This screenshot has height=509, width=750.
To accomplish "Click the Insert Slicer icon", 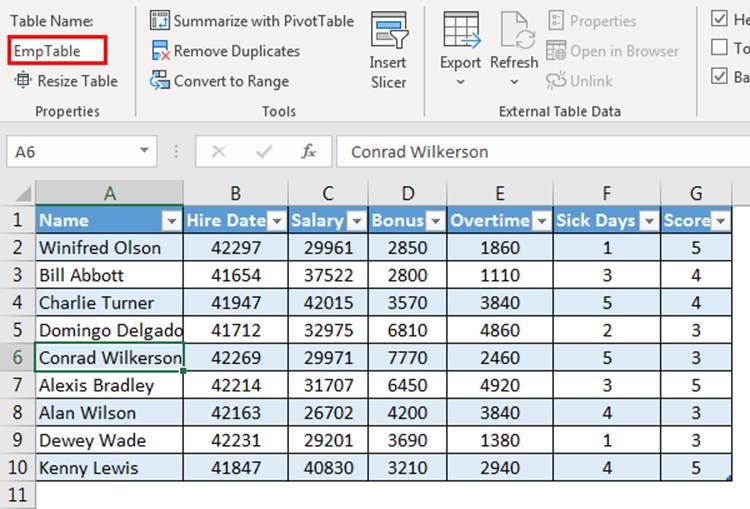I will [x=389, y=30].
